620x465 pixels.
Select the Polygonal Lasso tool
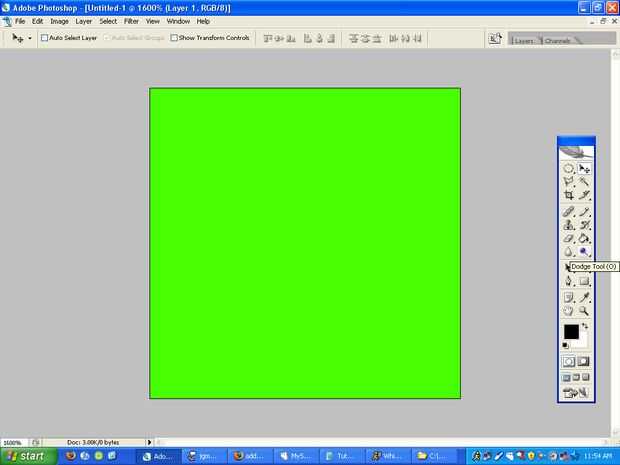pos(569,181)
